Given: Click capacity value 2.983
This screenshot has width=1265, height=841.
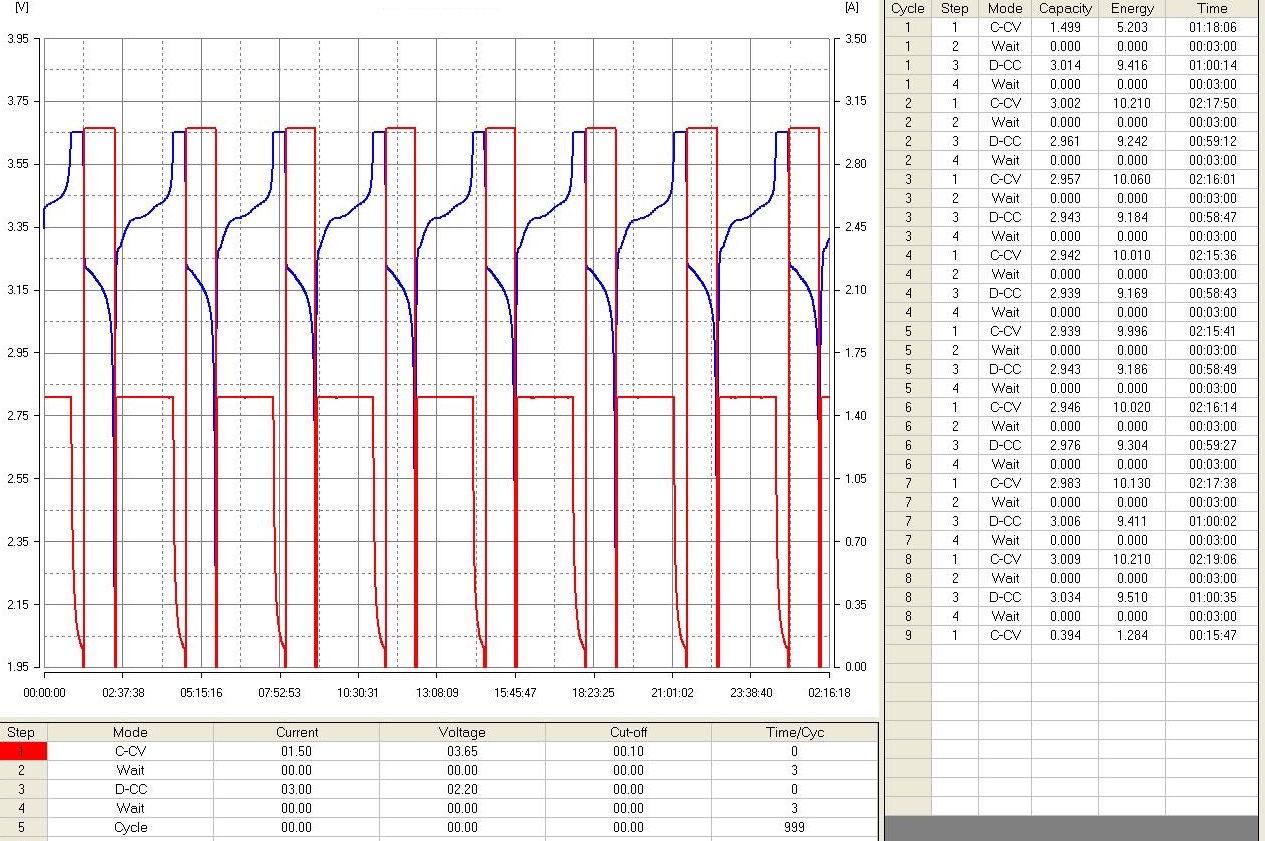Looking at the screenshot, I should [x=1065, y=483].
